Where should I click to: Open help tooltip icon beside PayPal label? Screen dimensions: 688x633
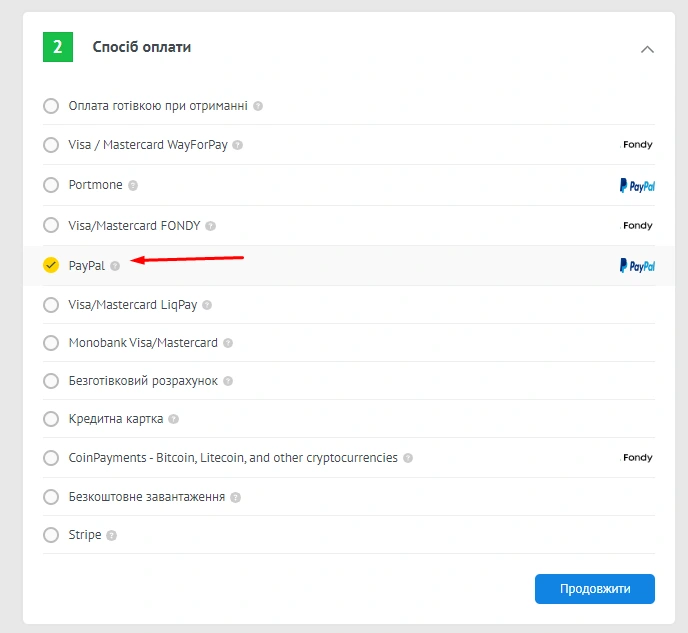click(115, 266)
